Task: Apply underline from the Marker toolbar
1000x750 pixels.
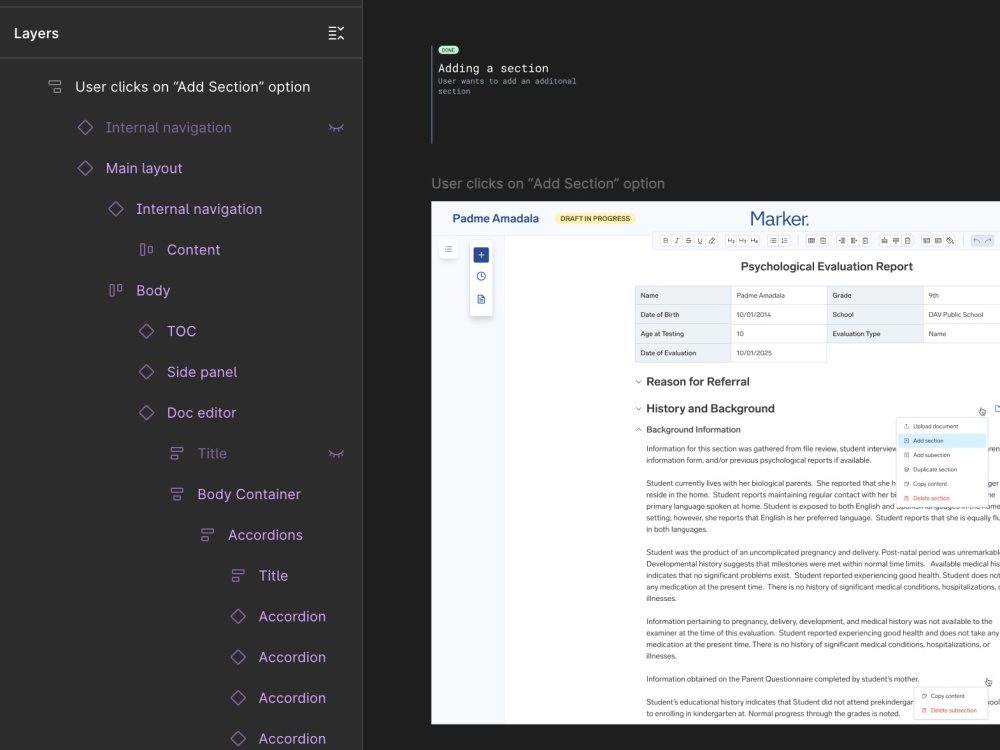Action: 700,240
